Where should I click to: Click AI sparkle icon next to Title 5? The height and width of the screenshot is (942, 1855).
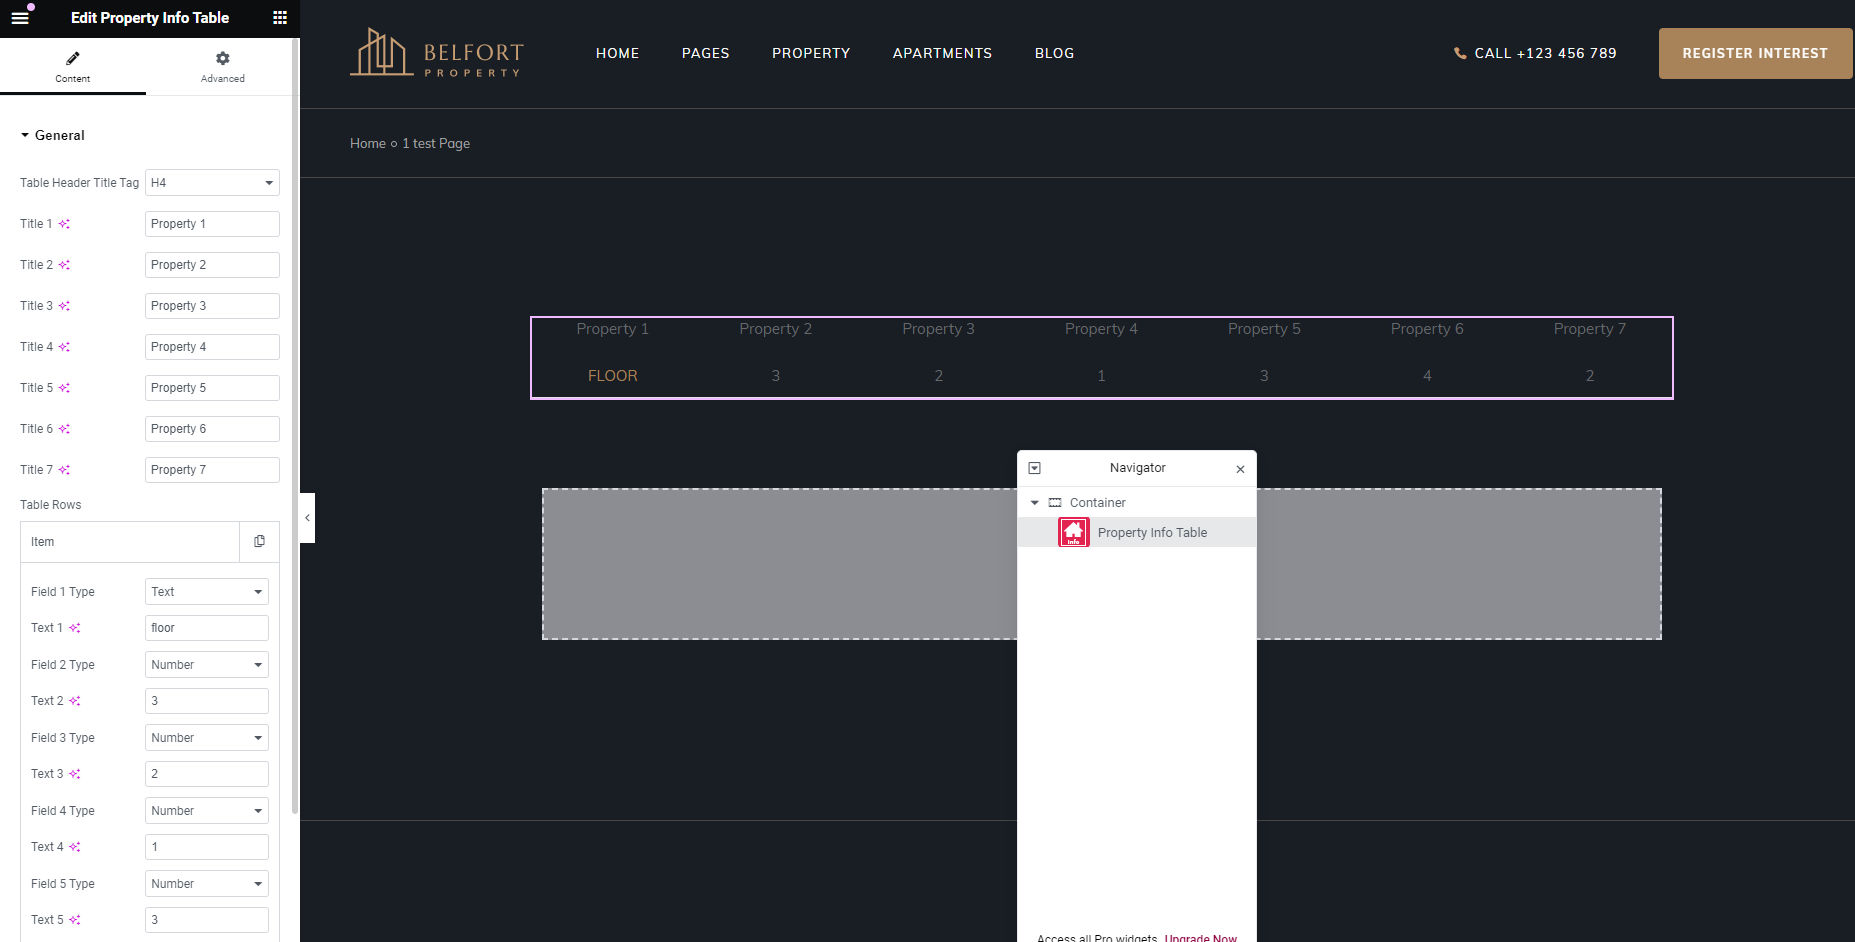(64, 388)
